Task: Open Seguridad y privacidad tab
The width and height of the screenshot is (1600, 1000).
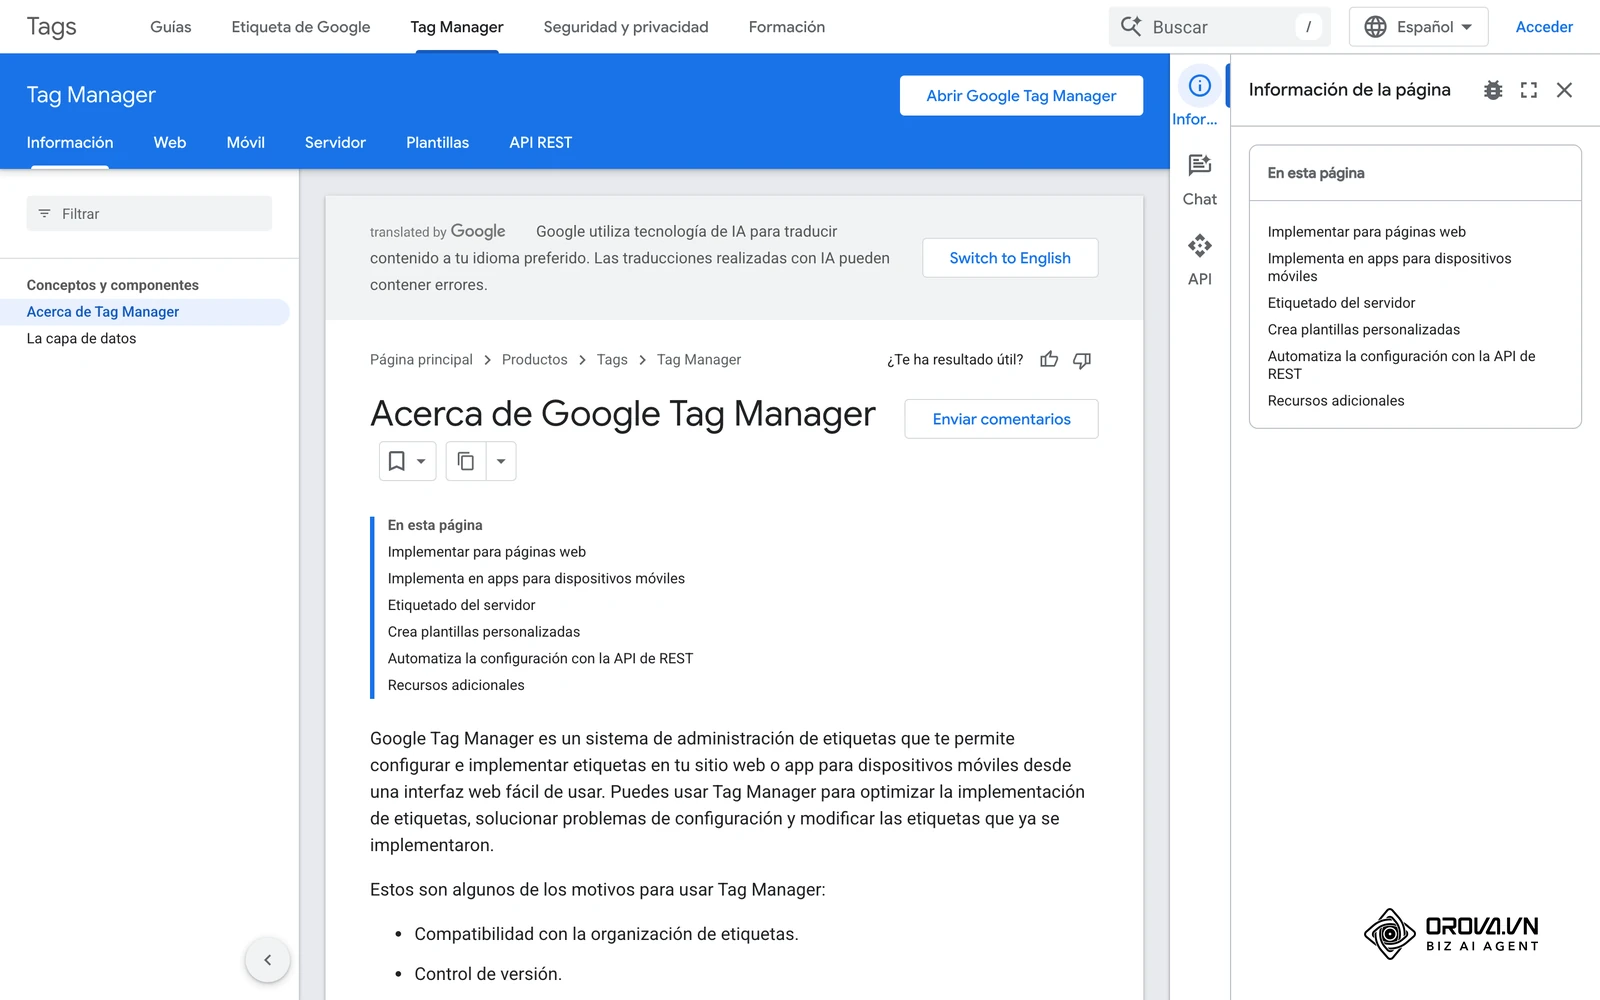Action: pyautogui.click(x=626, y=27)
